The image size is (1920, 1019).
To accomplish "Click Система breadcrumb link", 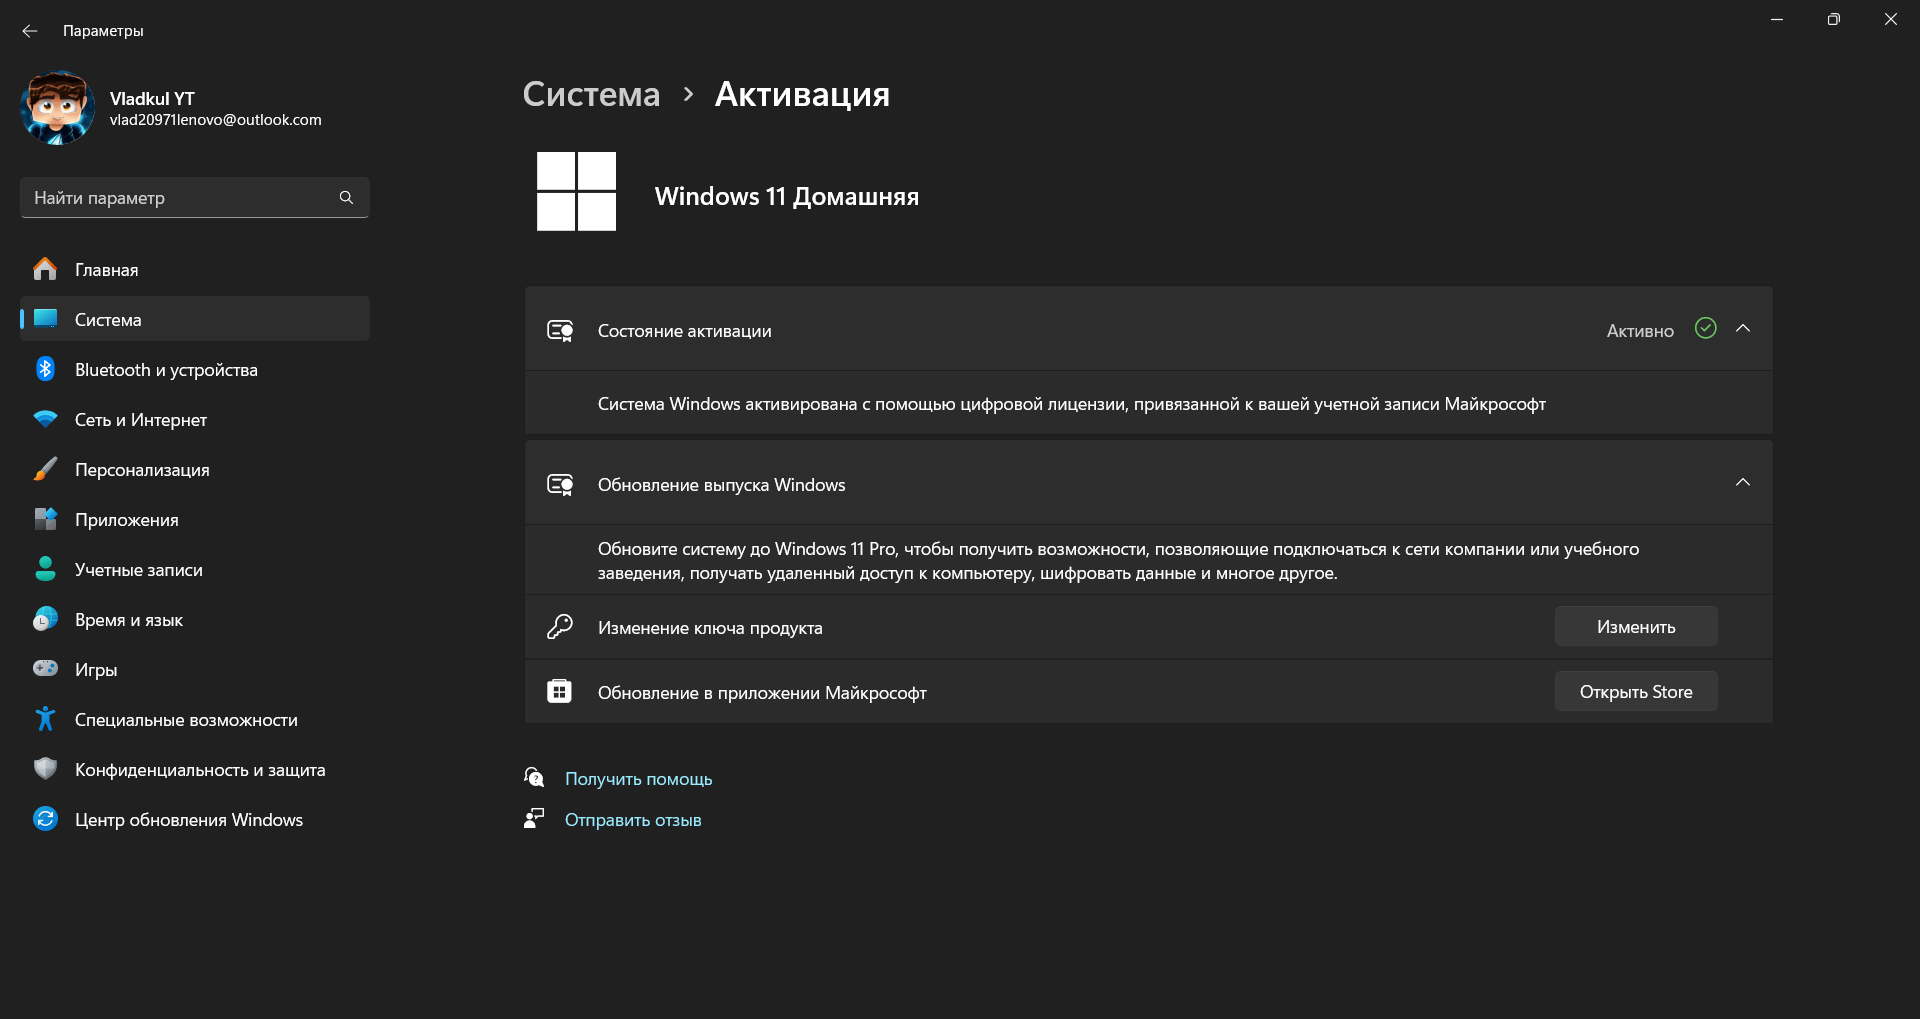I will (x=591, y=94).
